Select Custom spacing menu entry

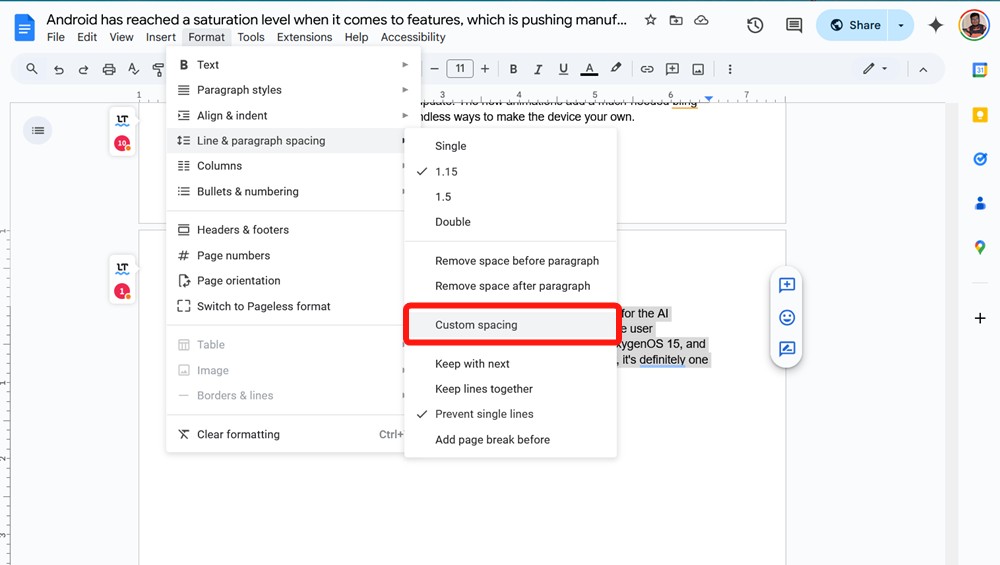476,325
